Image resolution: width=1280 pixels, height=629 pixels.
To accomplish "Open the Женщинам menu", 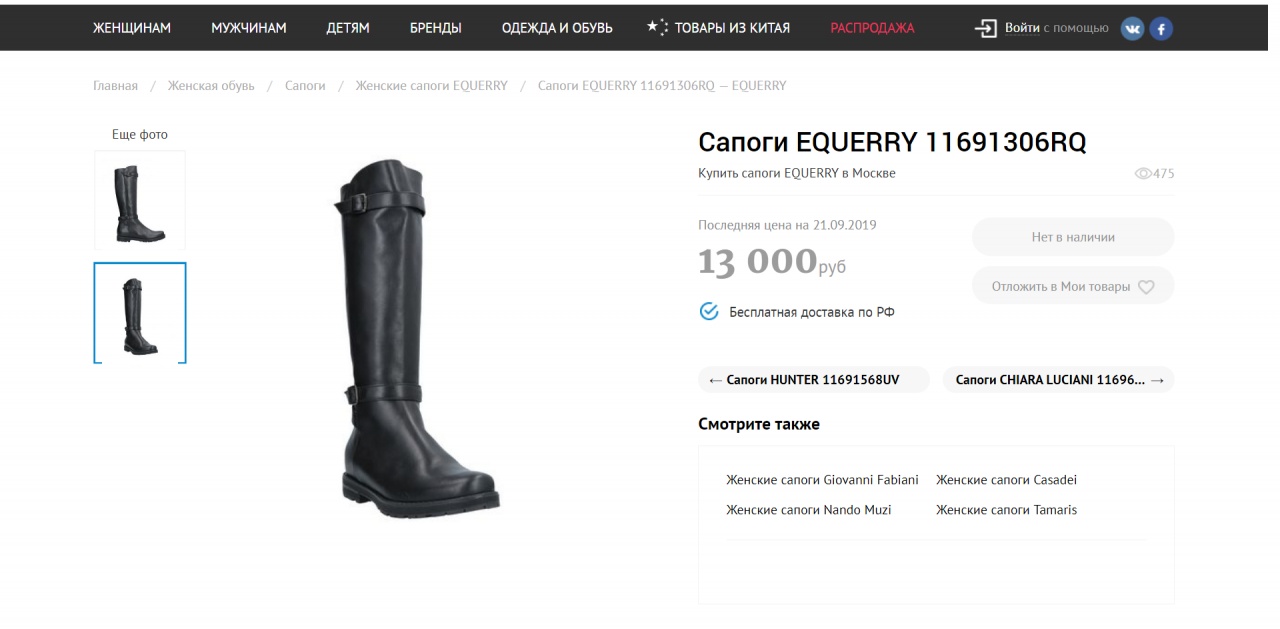I will point(132,28).
